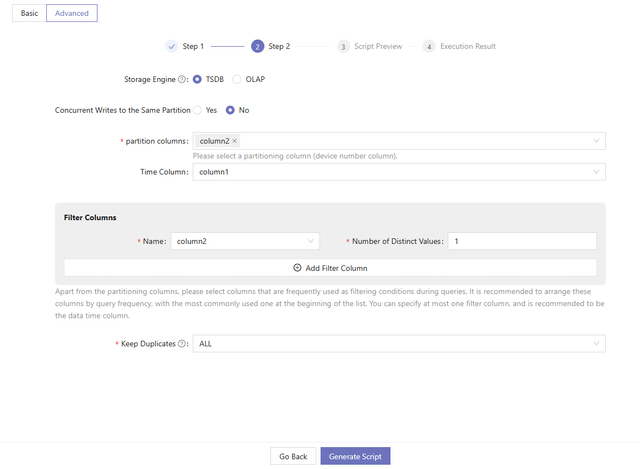Expand the partition columns dropdown

(x=597, y=142)
